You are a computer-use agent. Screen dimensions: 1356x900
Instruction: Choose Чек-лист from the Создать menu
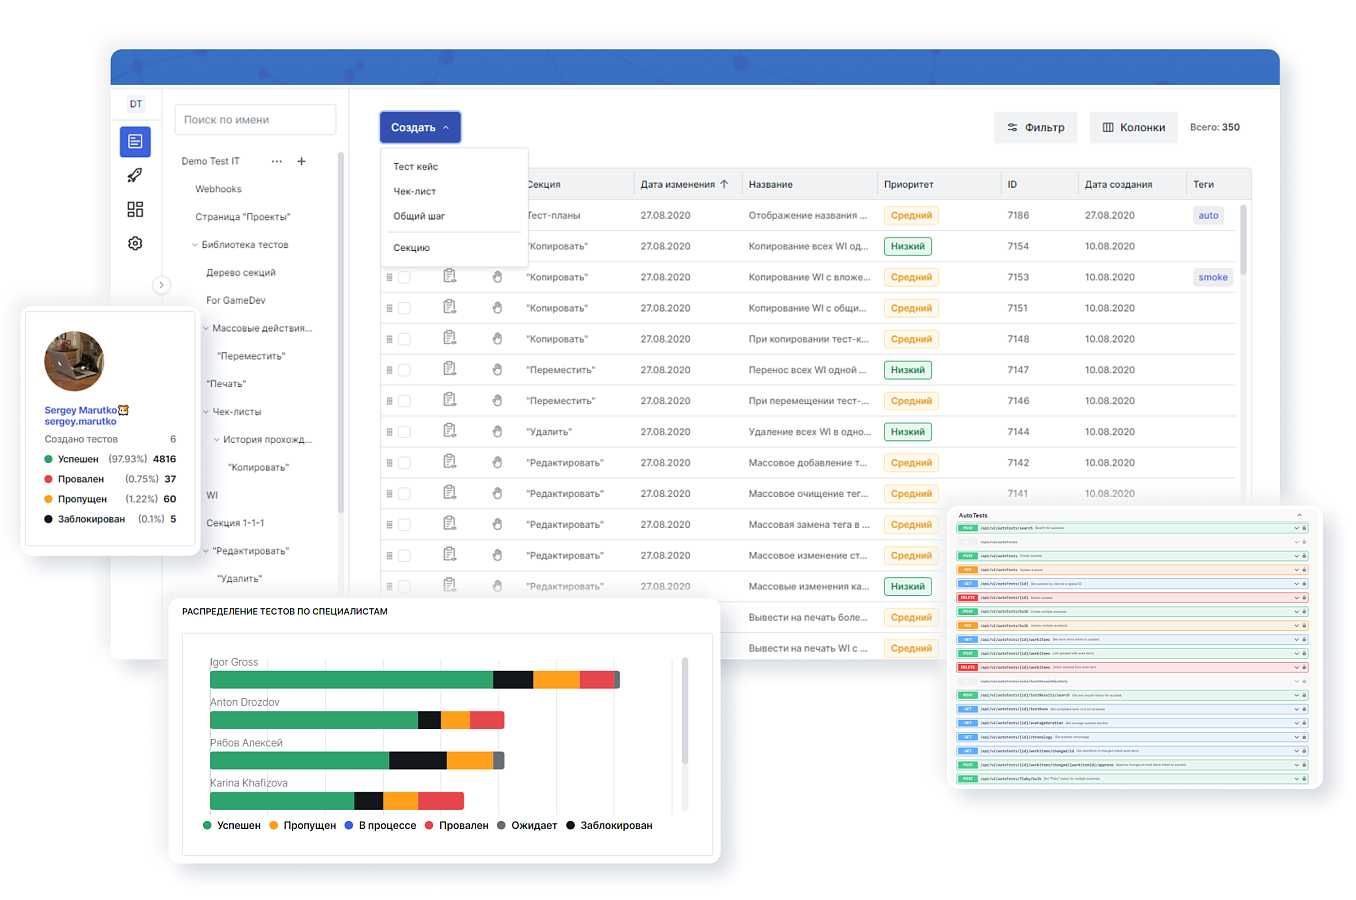click(415, 191)
